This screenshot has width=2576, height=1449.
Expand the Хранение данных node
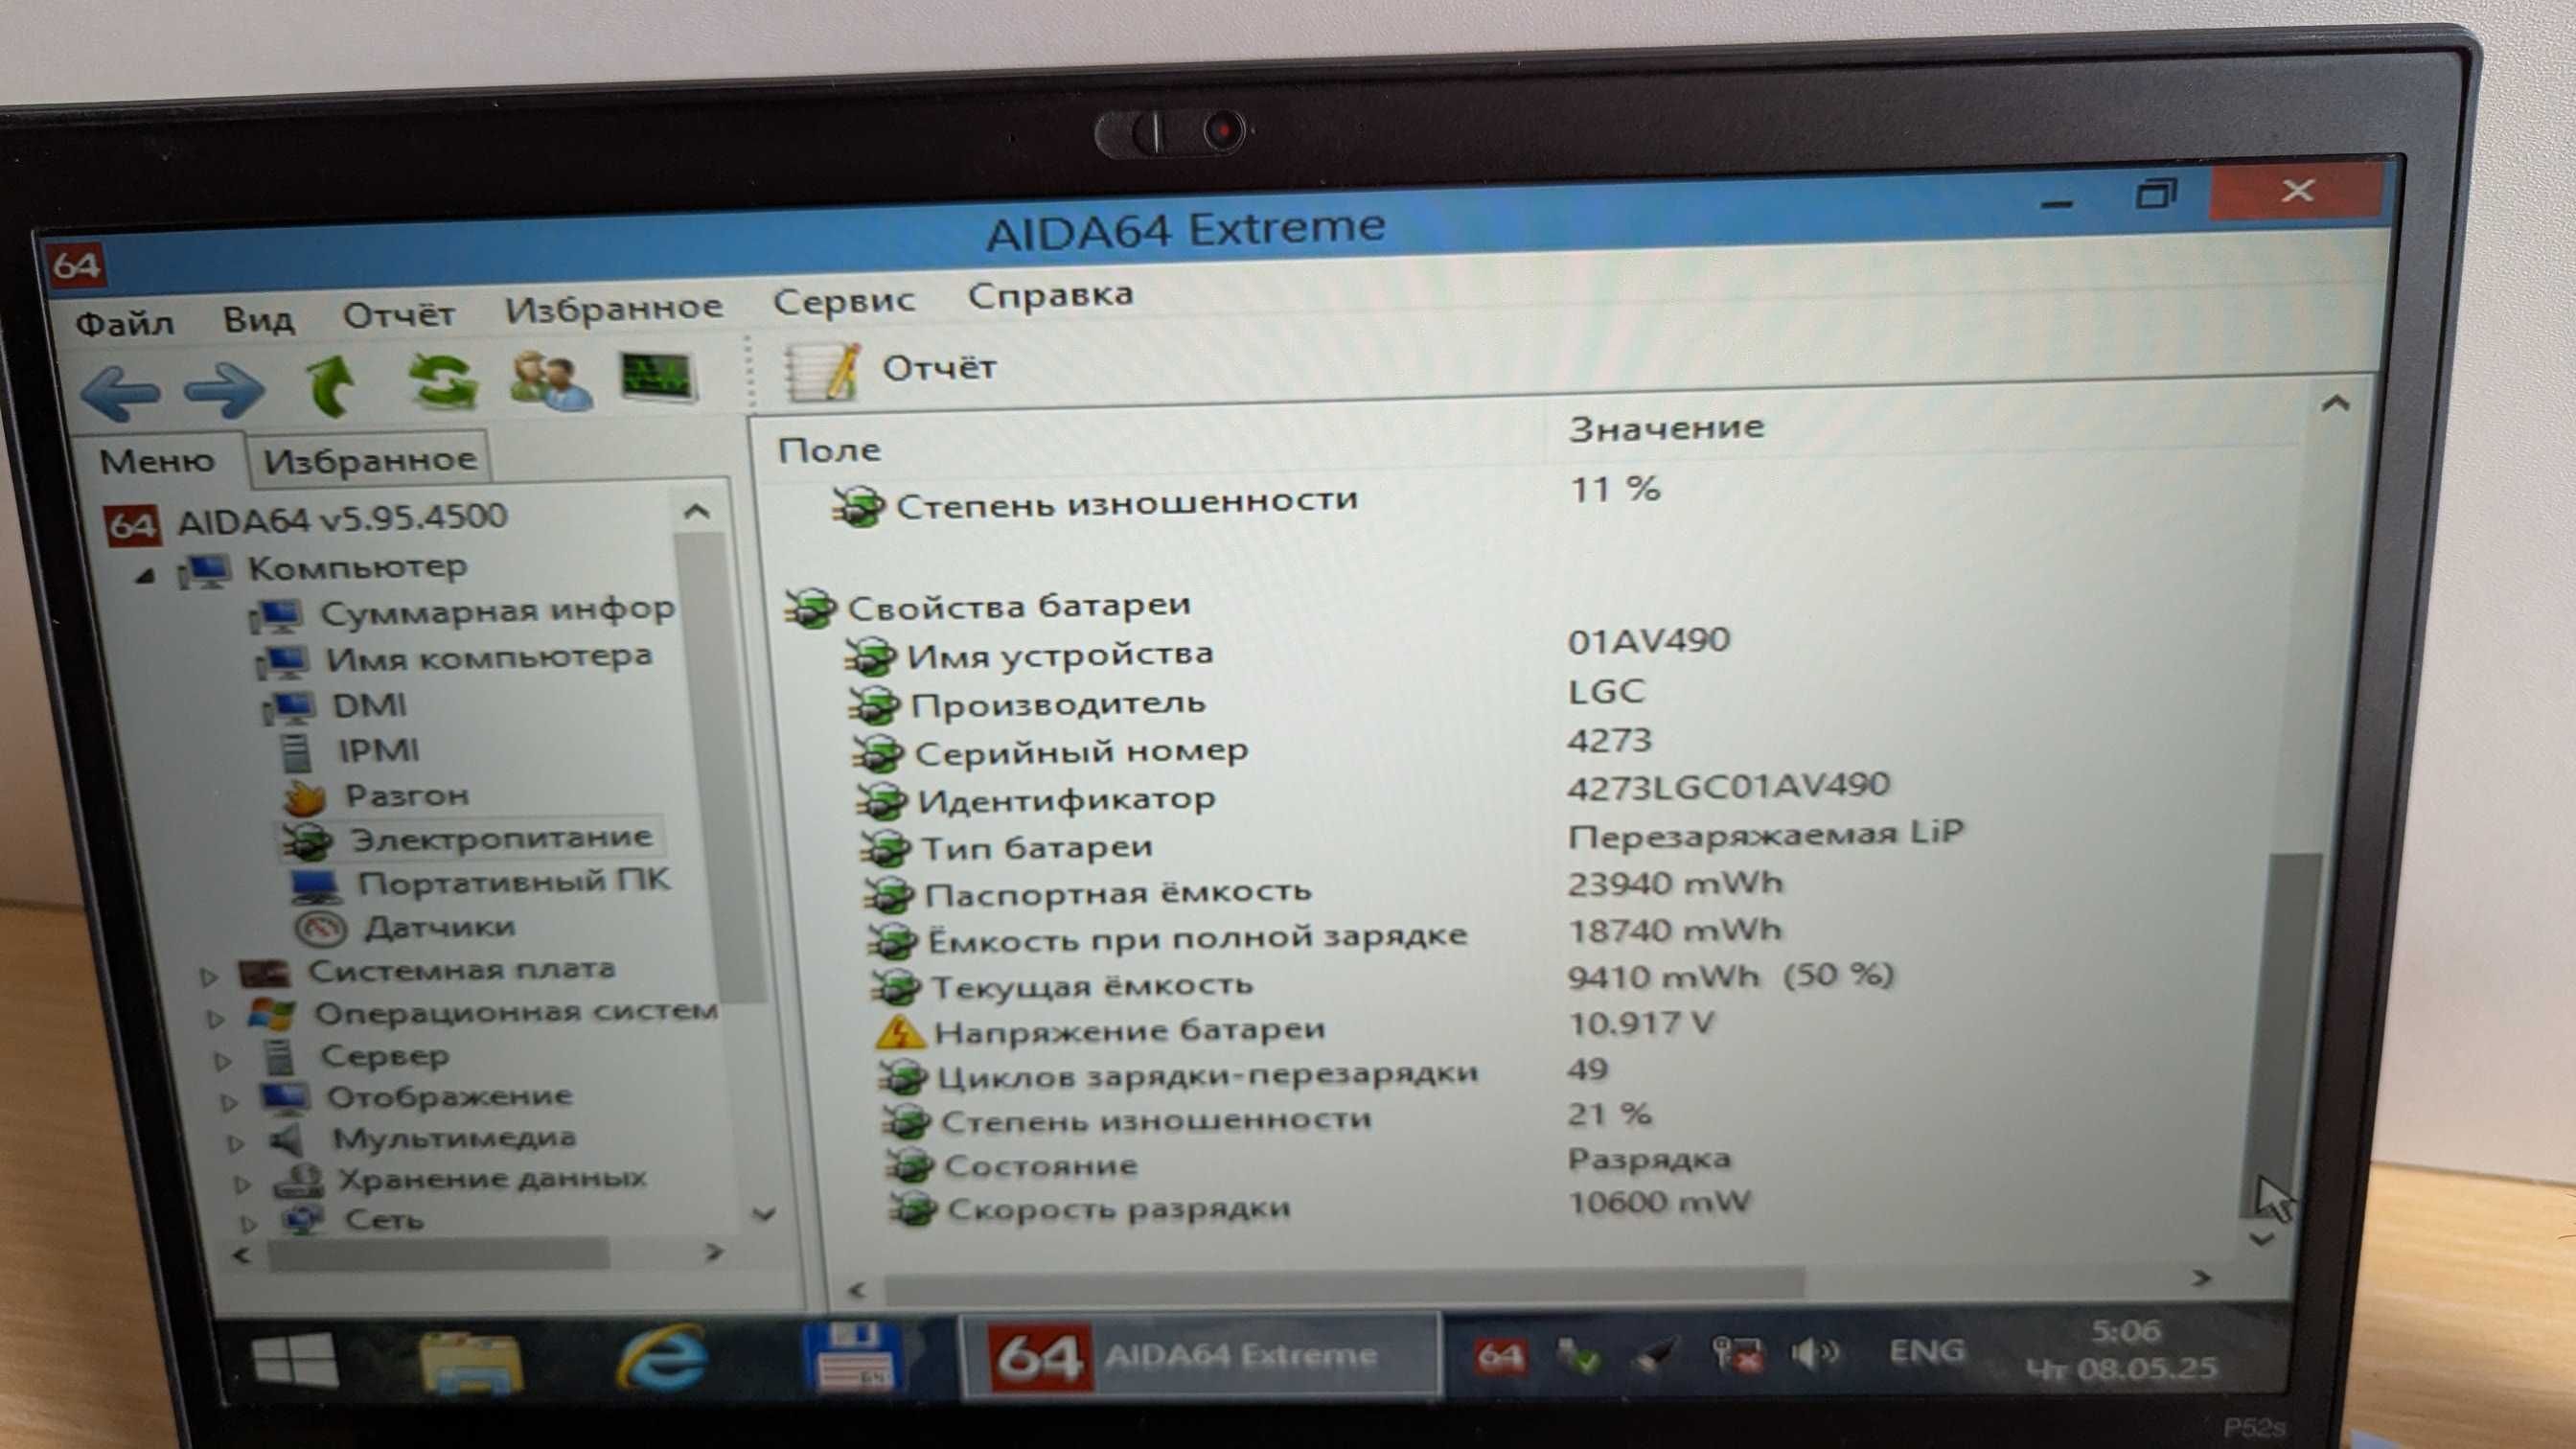[x=242, y=1185]
